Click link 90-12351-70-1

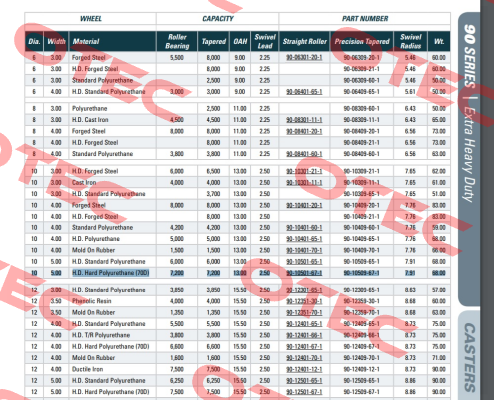click(x=304, y=313)
